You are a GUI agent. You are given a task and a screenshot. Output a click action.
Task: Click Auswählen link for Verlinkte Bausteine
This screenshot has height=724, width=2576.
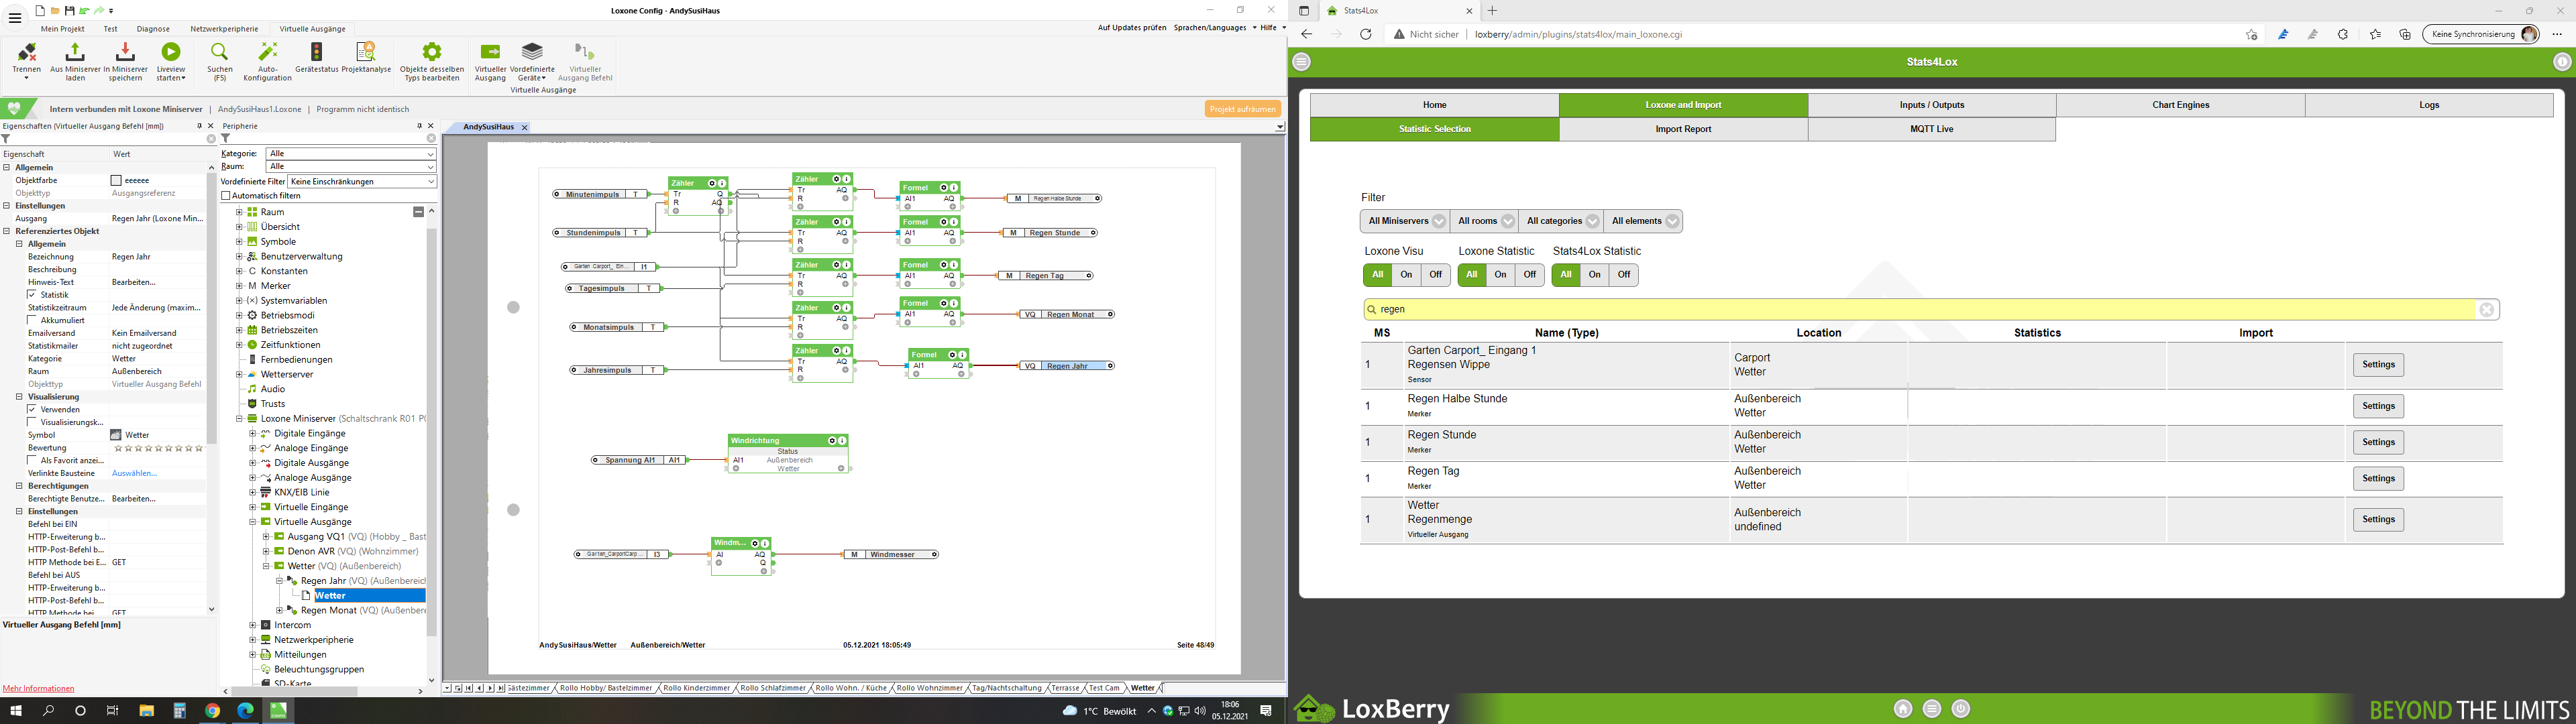(x=134, y=473)
